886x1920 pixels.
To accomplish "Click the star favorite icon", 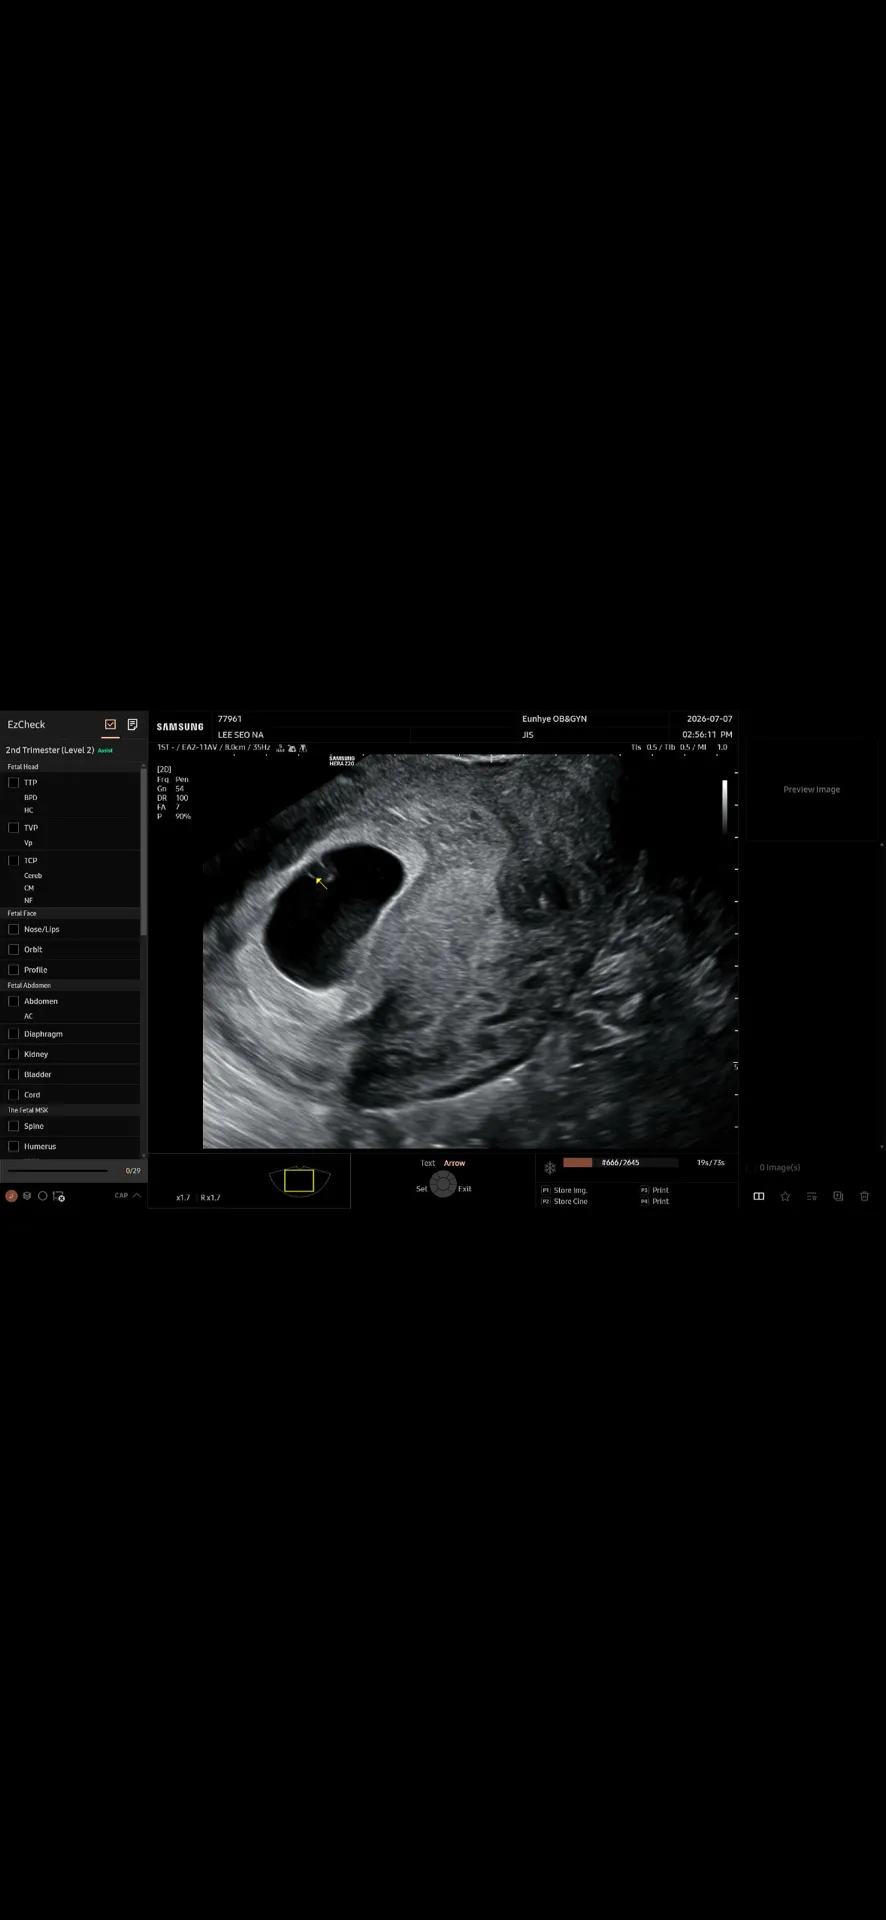I will click(785, 1196).
